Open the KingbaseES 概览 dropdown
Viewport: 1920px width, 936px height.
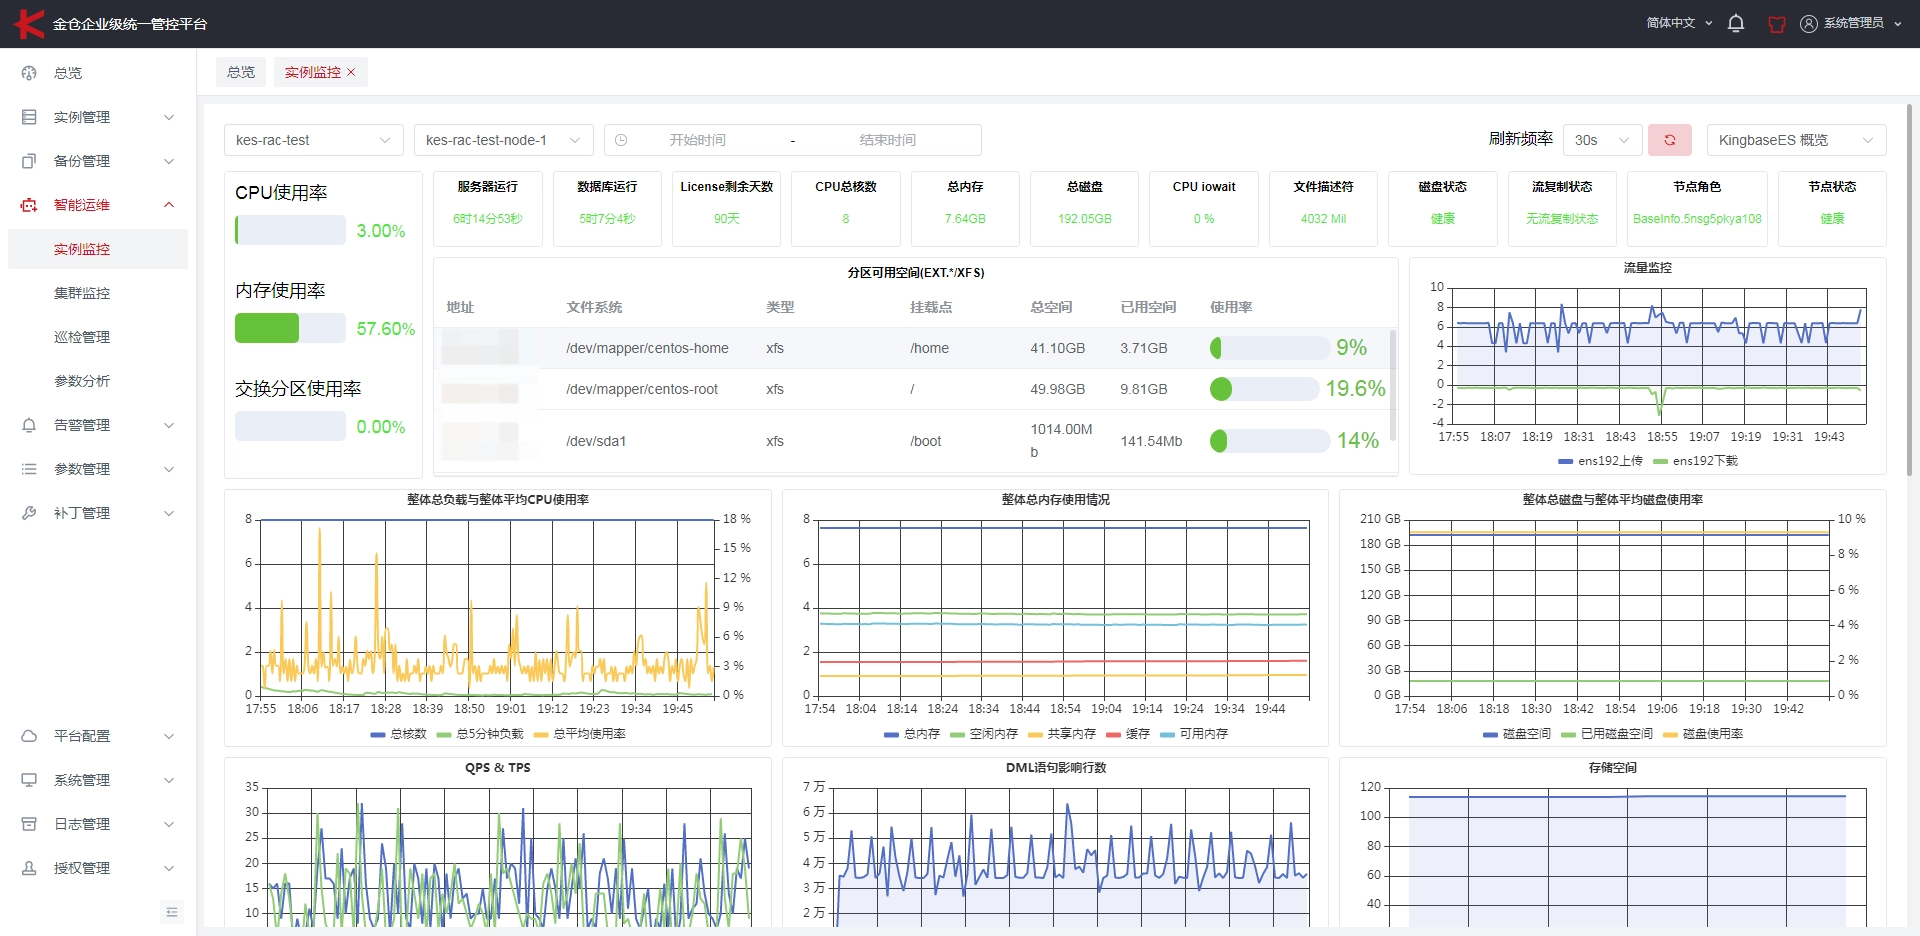click(x=1796, y=140)
